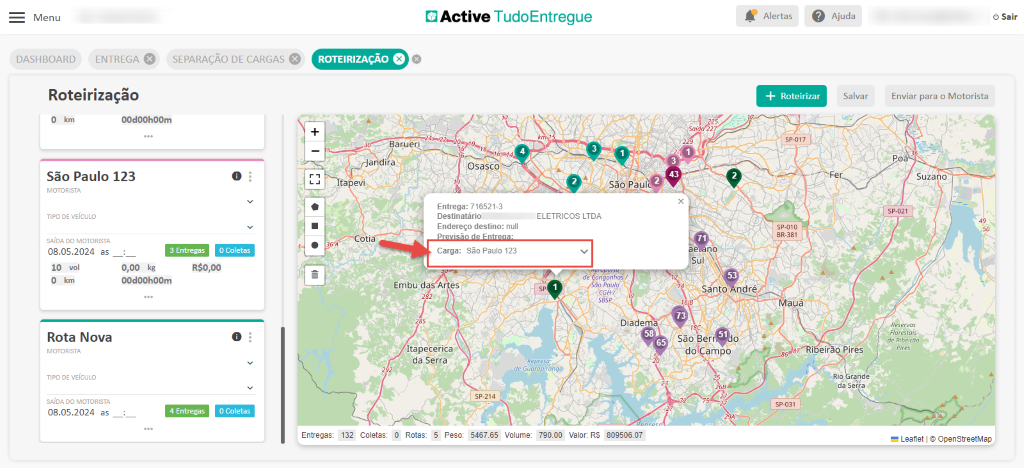Click the Active TudoEntregue logo
The image size is (1024, 468).
[509, 16]
